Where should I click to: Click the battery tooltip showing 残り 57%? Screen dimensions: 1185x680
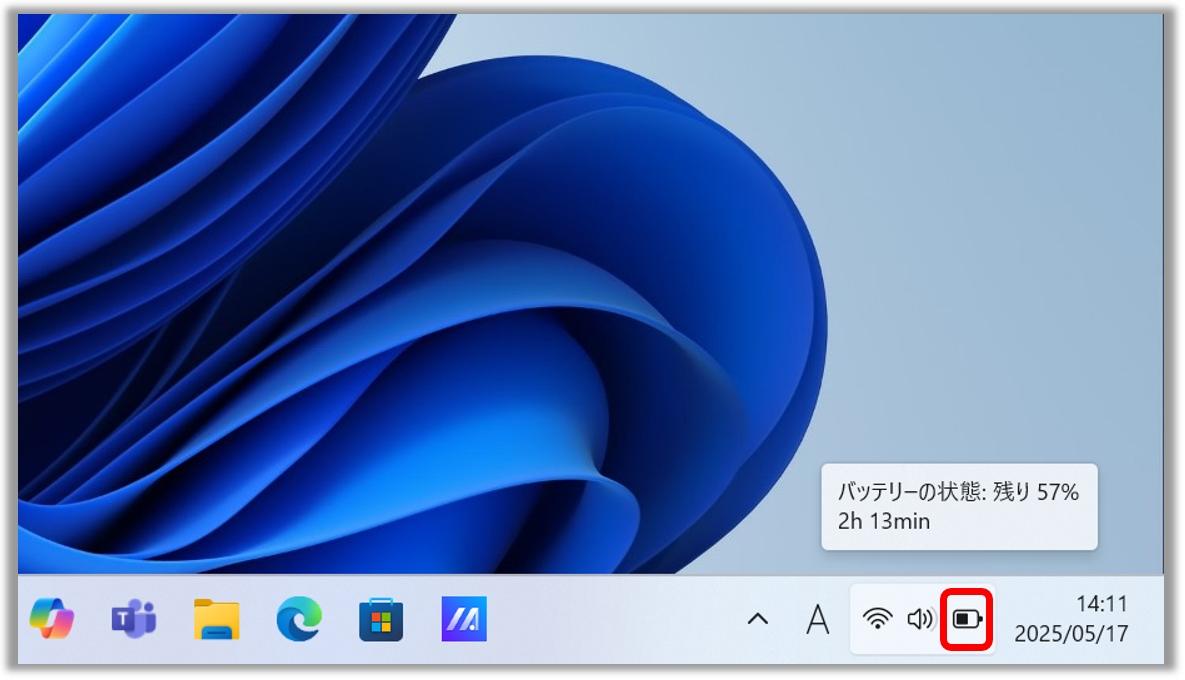[x=959, y=506]
